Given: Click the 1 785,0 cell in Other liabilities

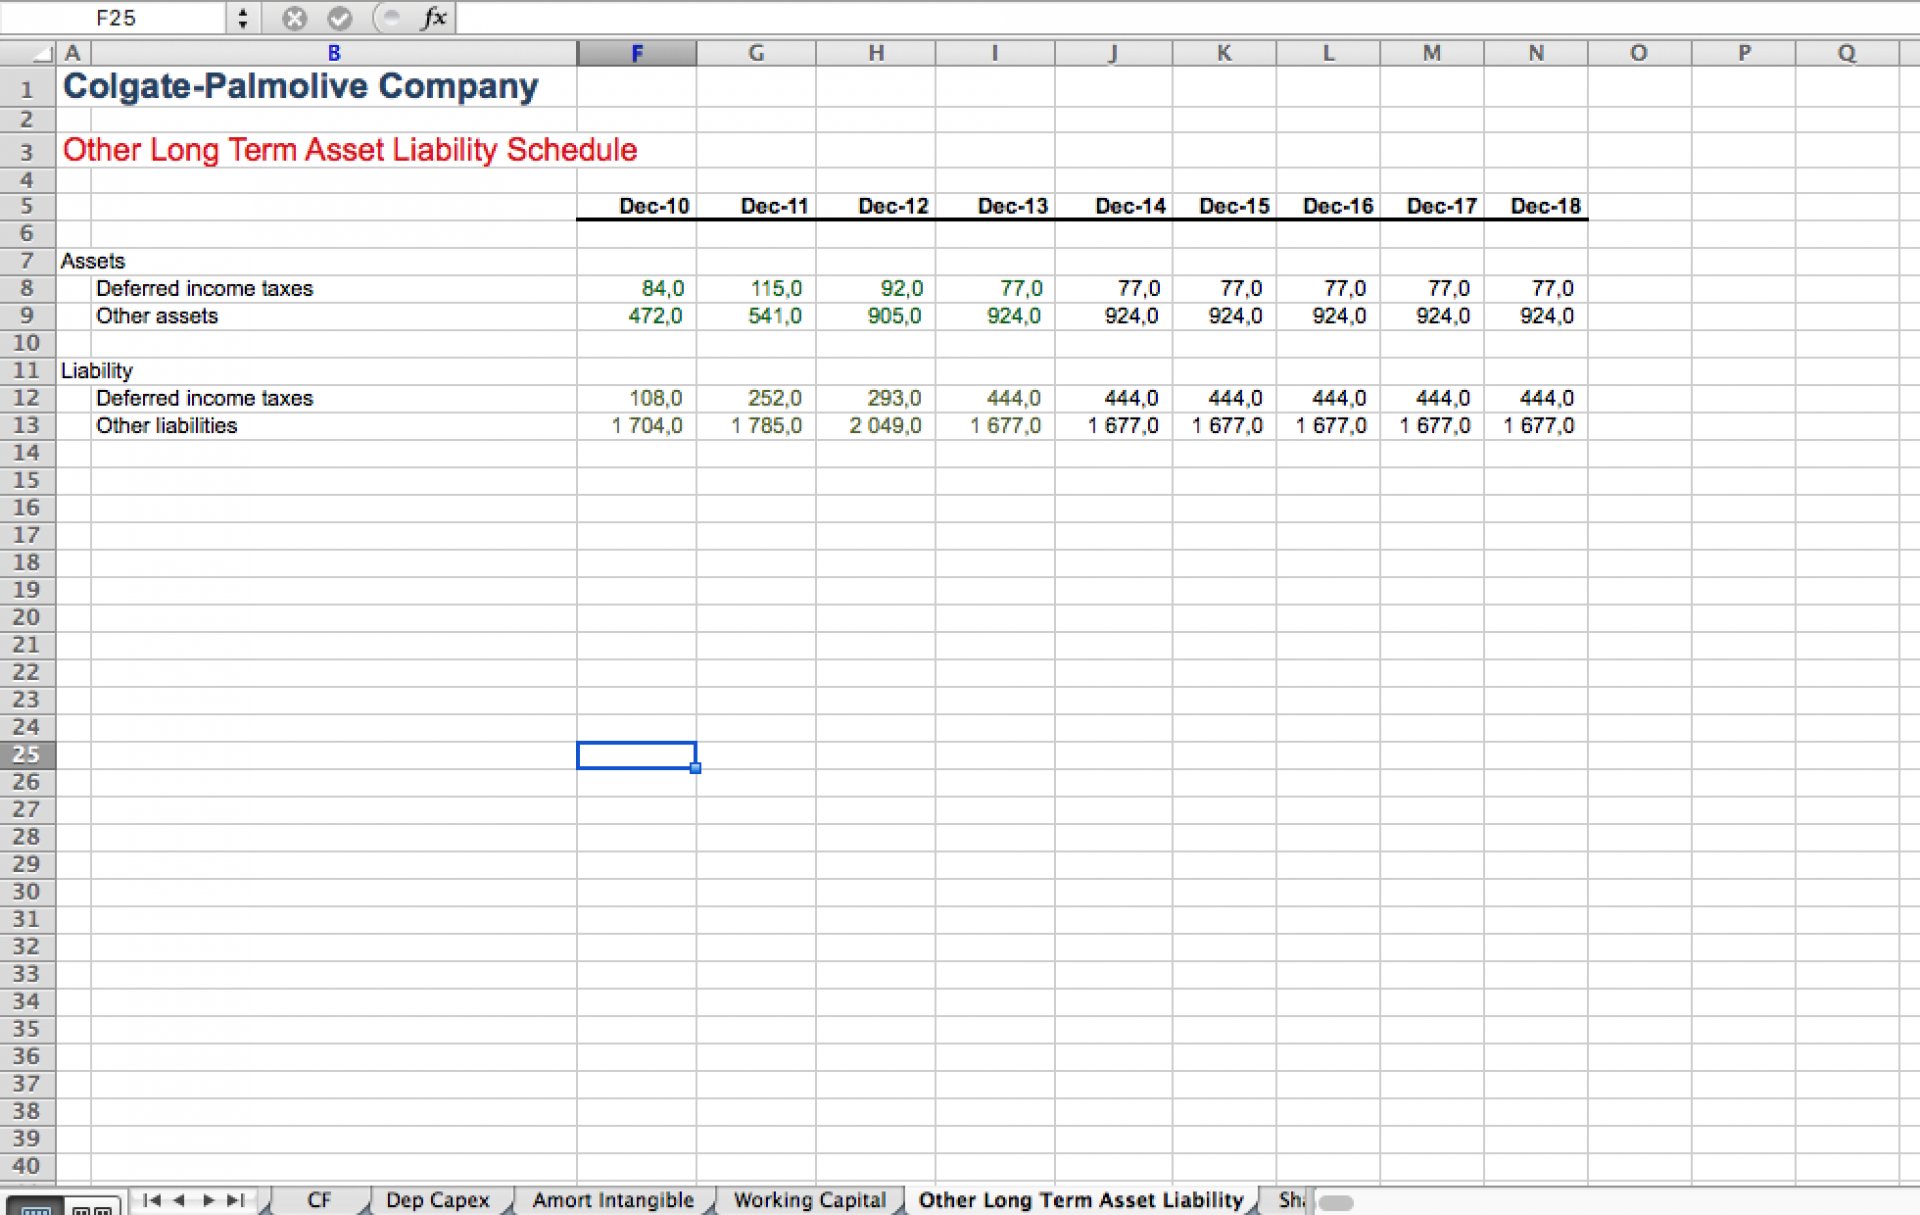Looking at the screenshot, I should (x=756, y=426).
